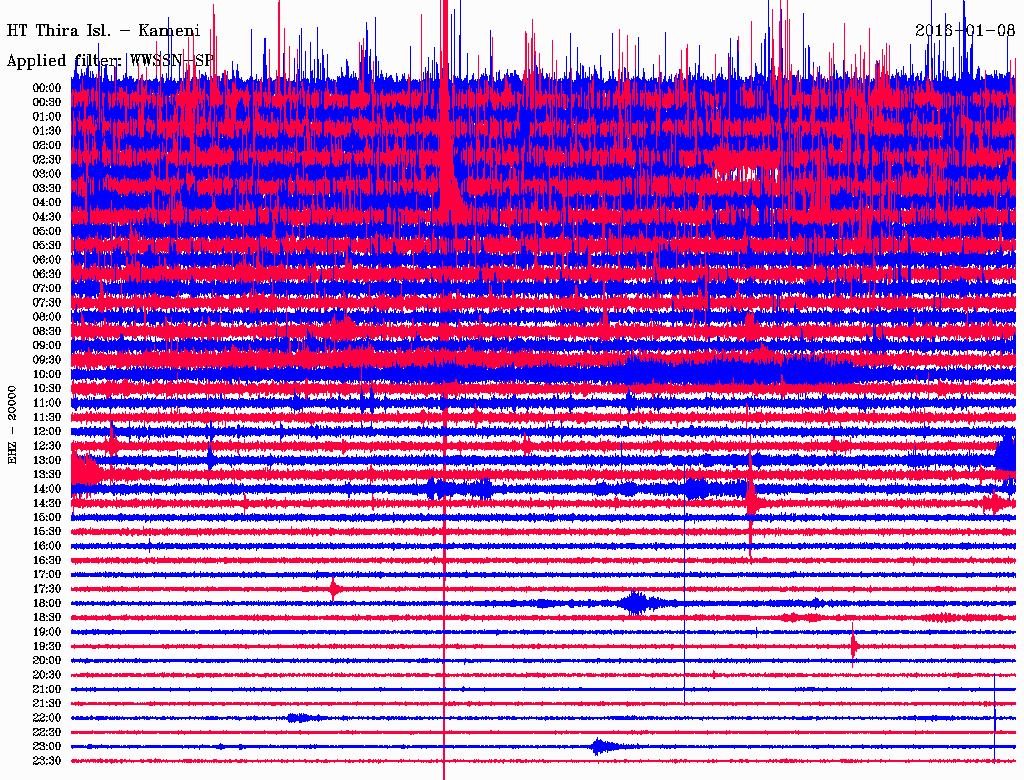Click the 12:00 time label

click(47, 431)
